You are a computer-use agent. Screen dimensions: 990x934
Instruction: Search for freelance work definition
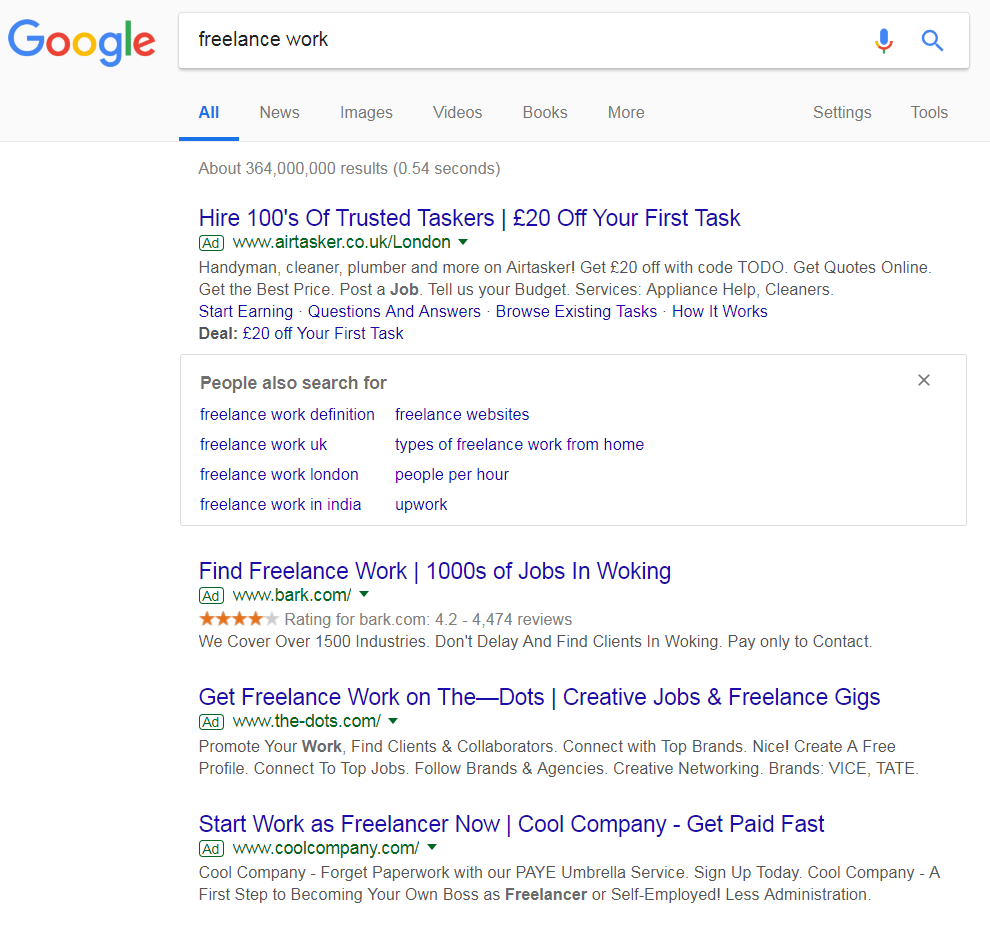287,414
